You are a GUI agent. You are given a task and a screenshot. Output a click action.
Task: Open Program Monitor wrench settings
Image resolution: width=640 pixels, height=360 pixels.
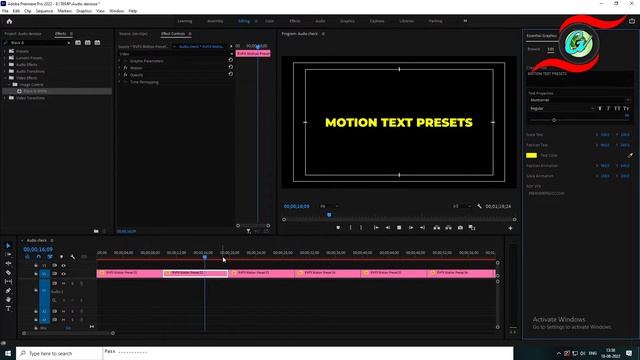(x=480, y=206)
